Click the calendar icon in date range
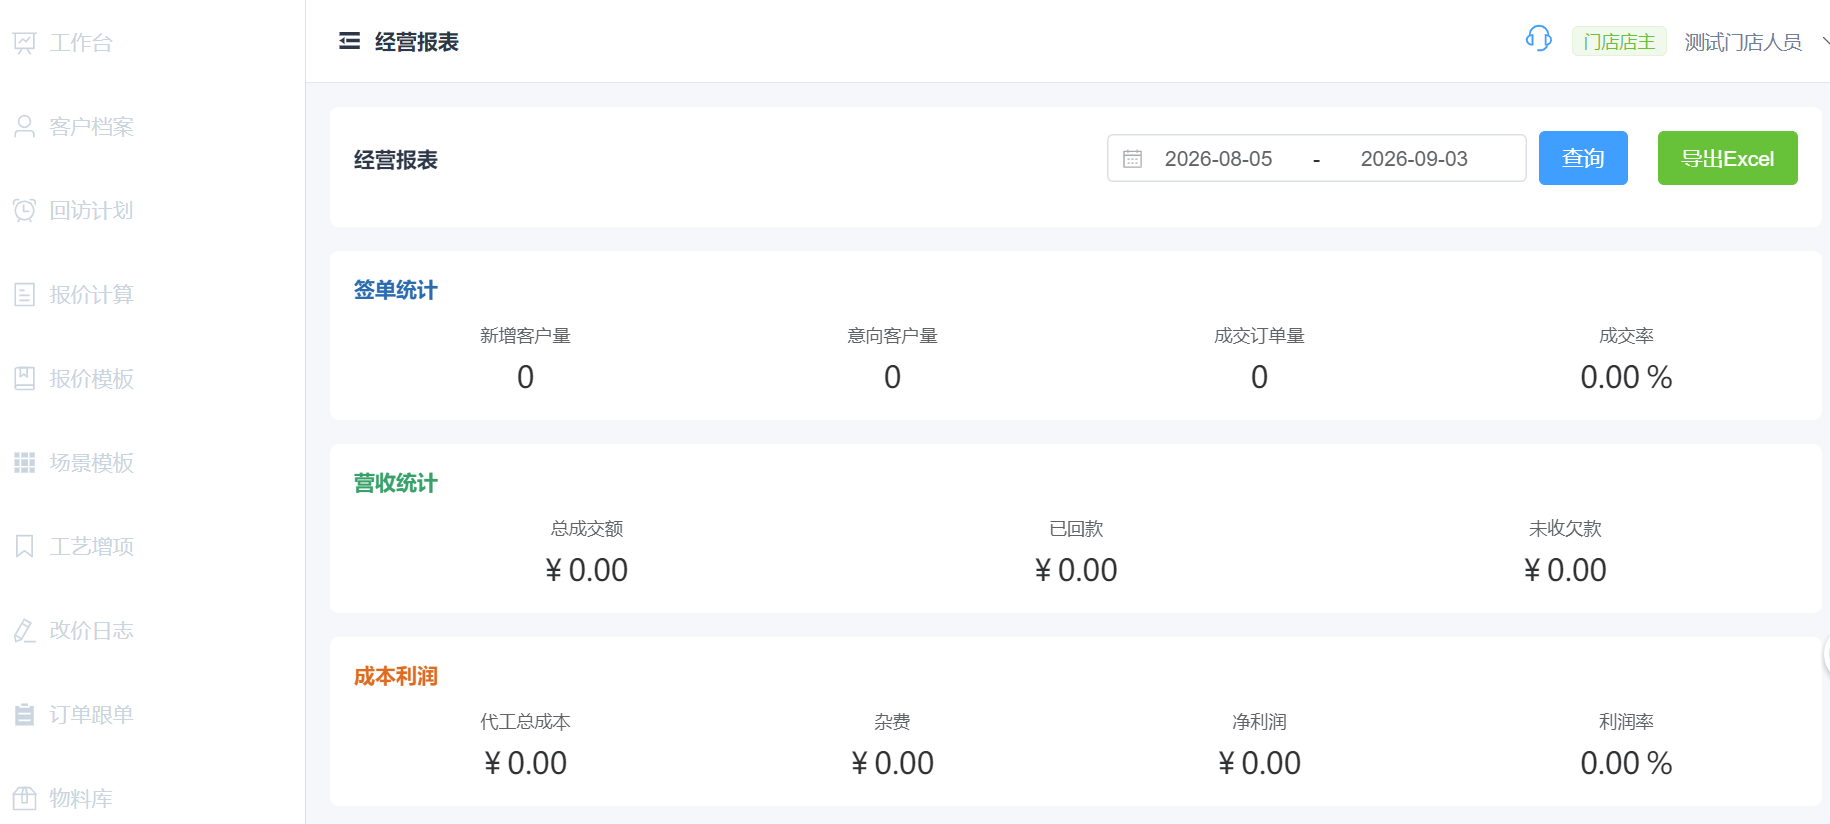The height and width of the screenshot is (824, 1830). (1132, 159)
